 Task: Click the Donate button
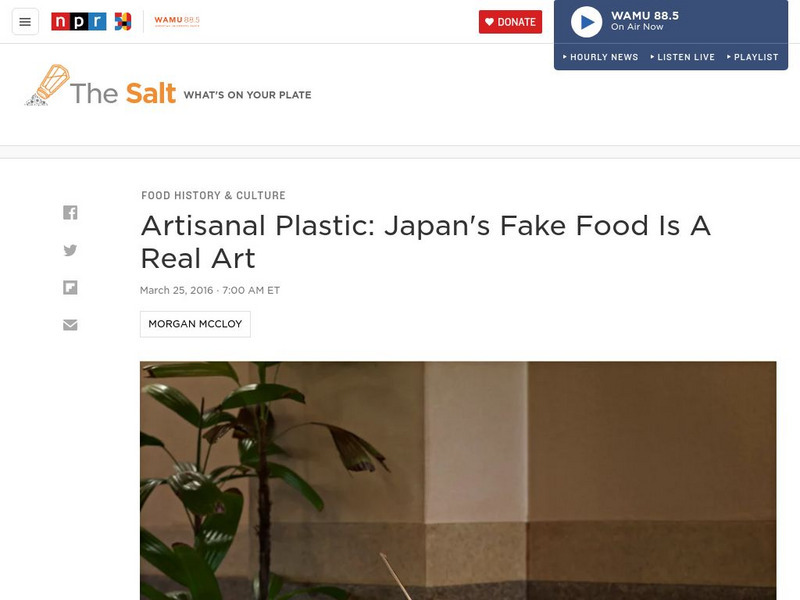pos(510,22)
